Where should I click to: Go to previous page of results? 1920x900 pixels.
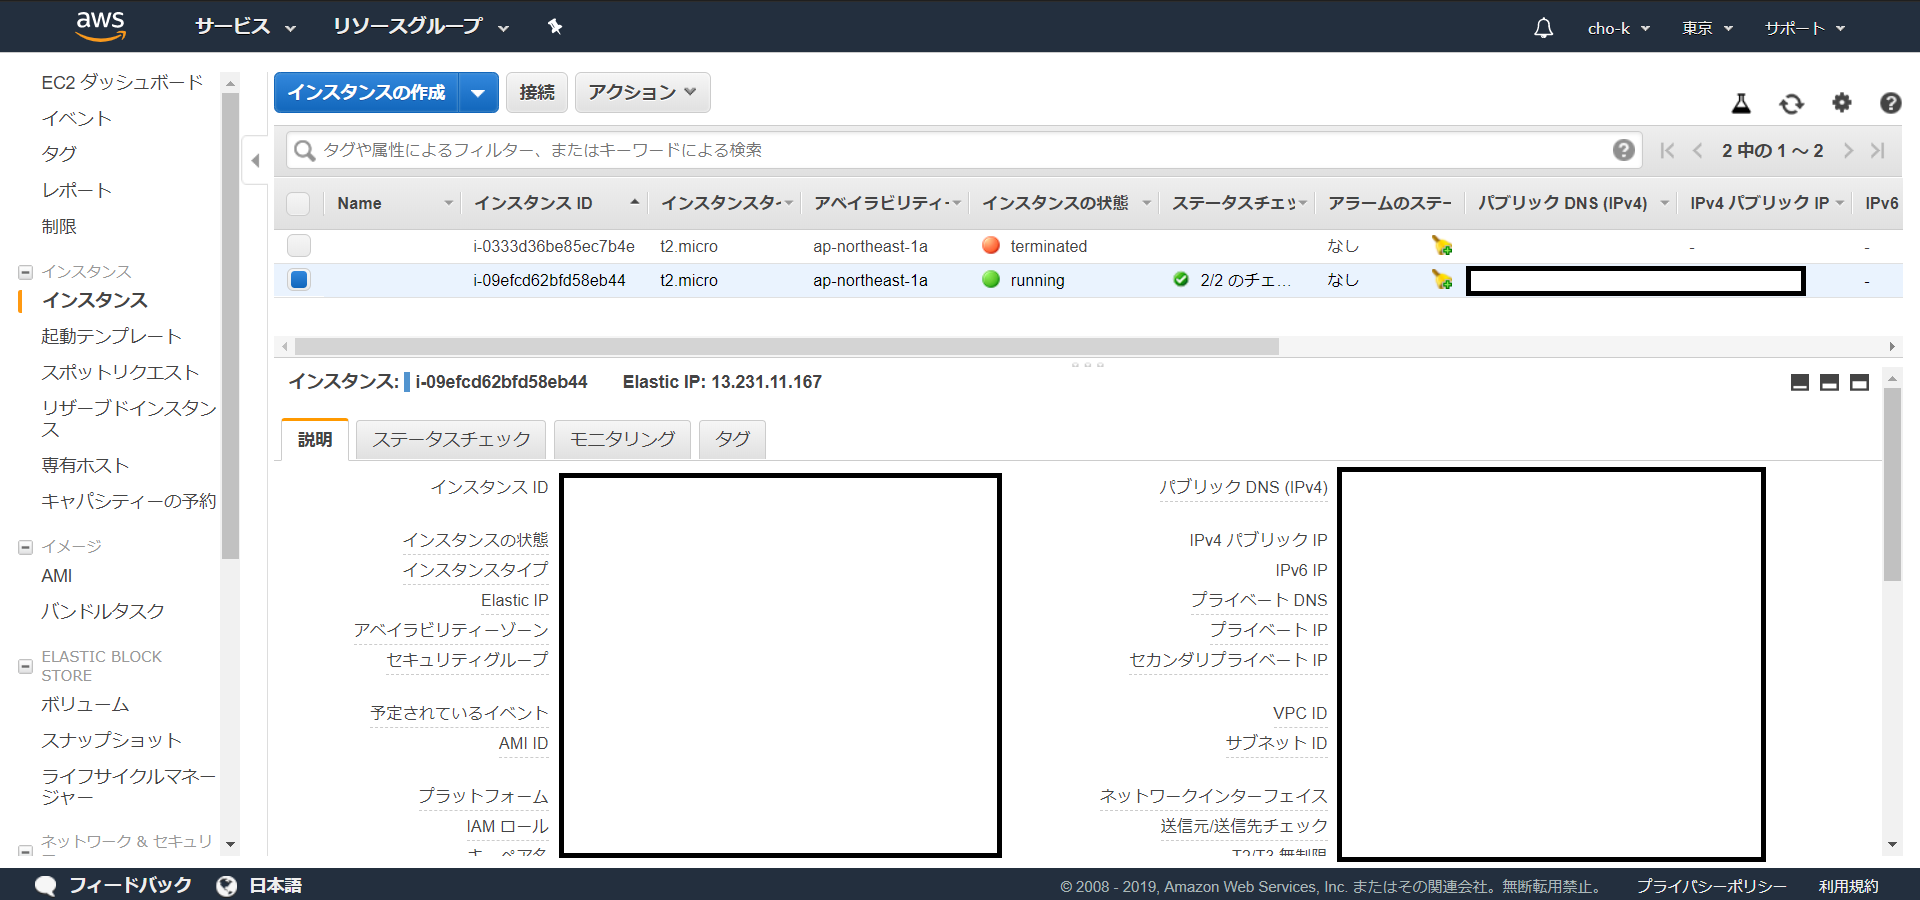(x=1697, y=150)
